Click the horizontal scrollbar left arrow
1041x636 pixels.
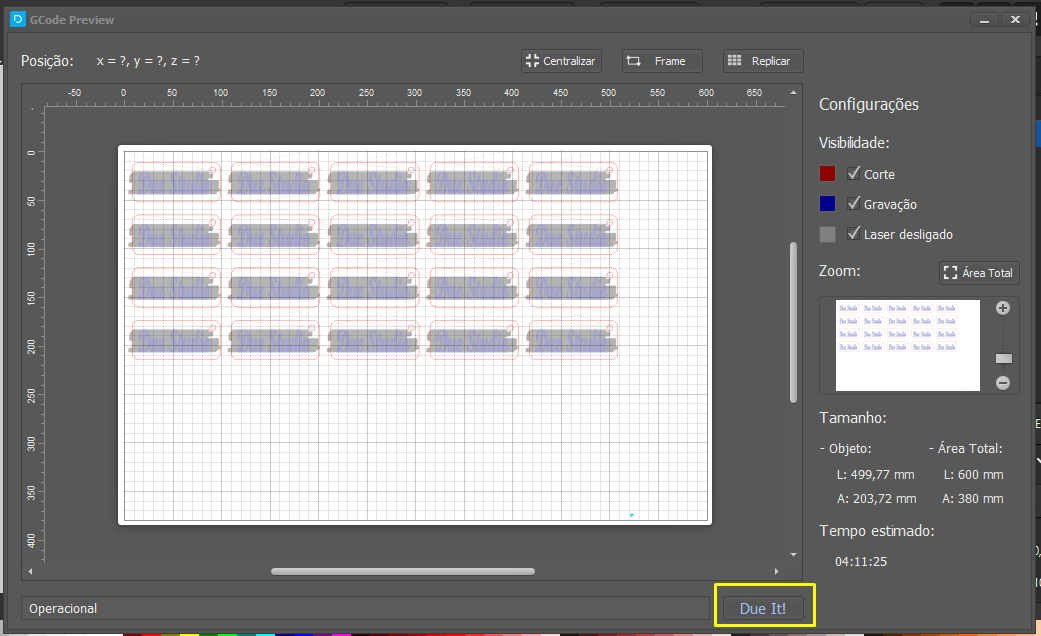click(30, 571)
